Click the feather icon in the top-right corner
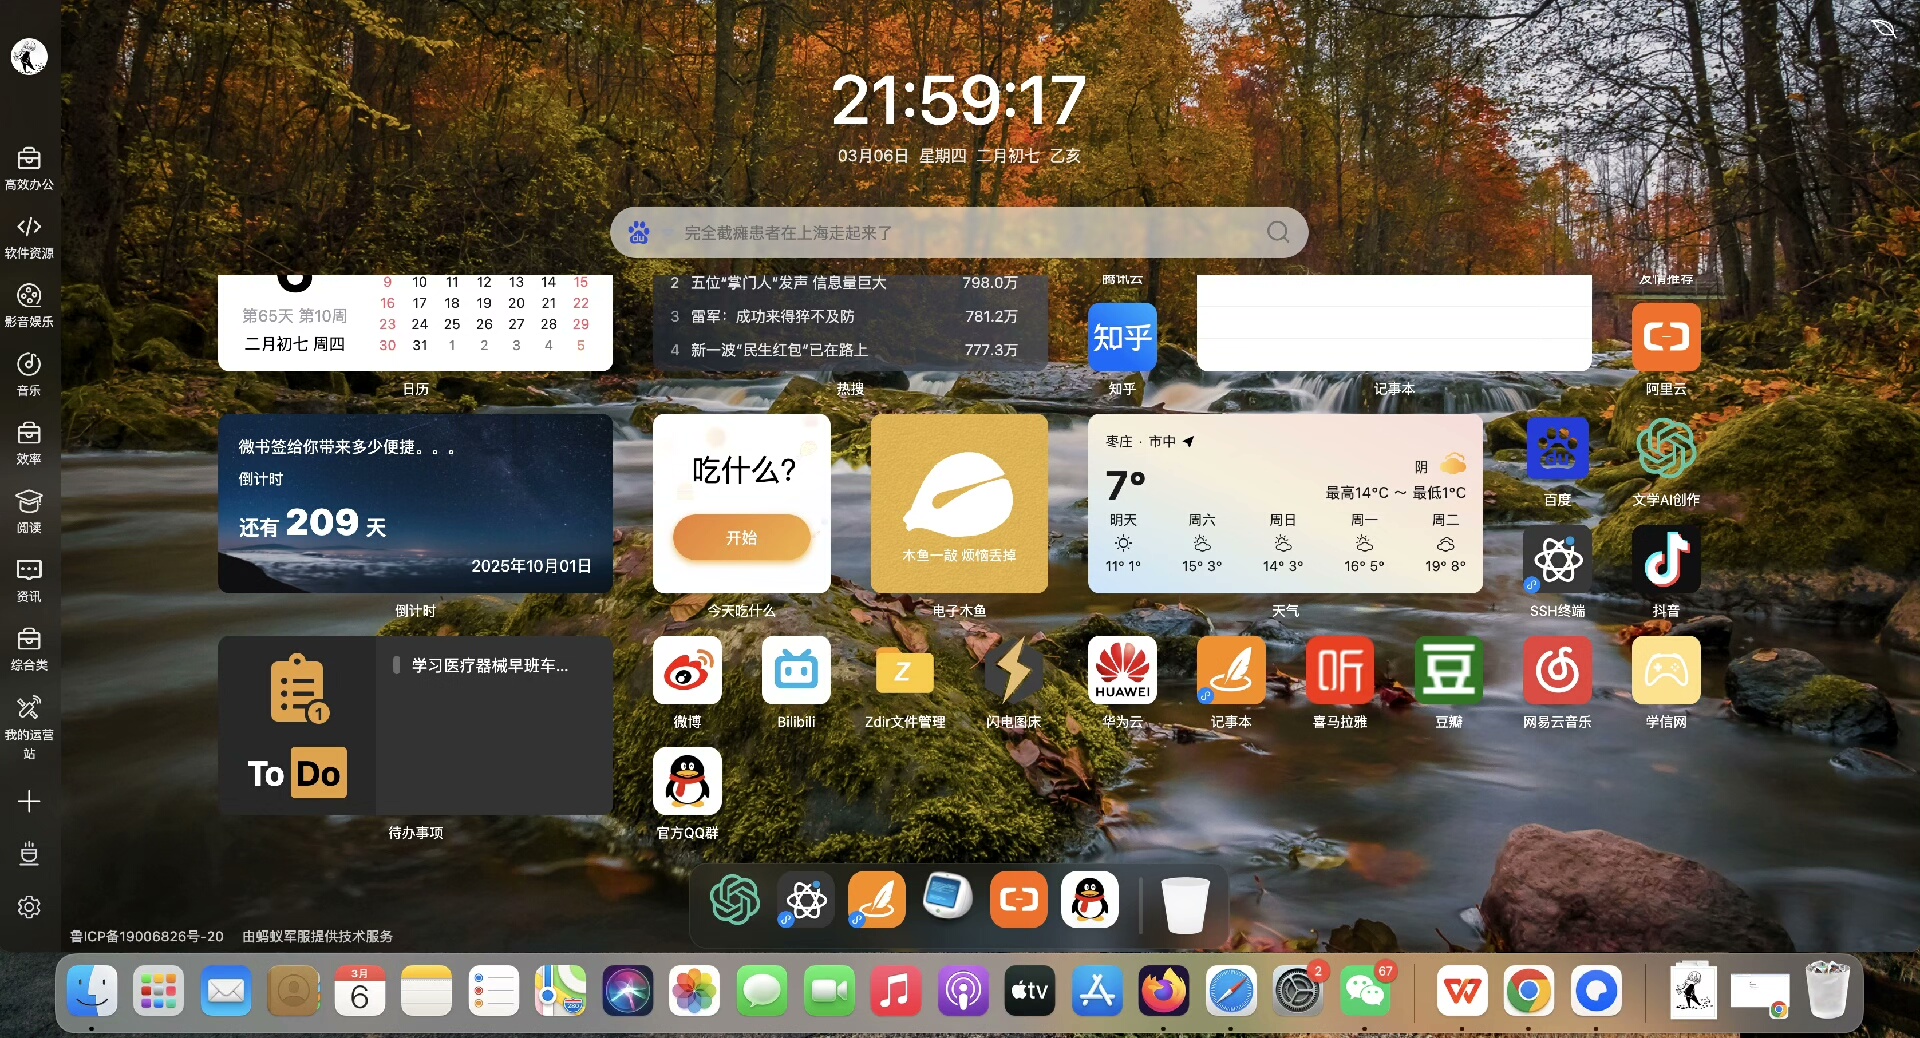The image size is (1920, 1038). [x=1883, y=27]
